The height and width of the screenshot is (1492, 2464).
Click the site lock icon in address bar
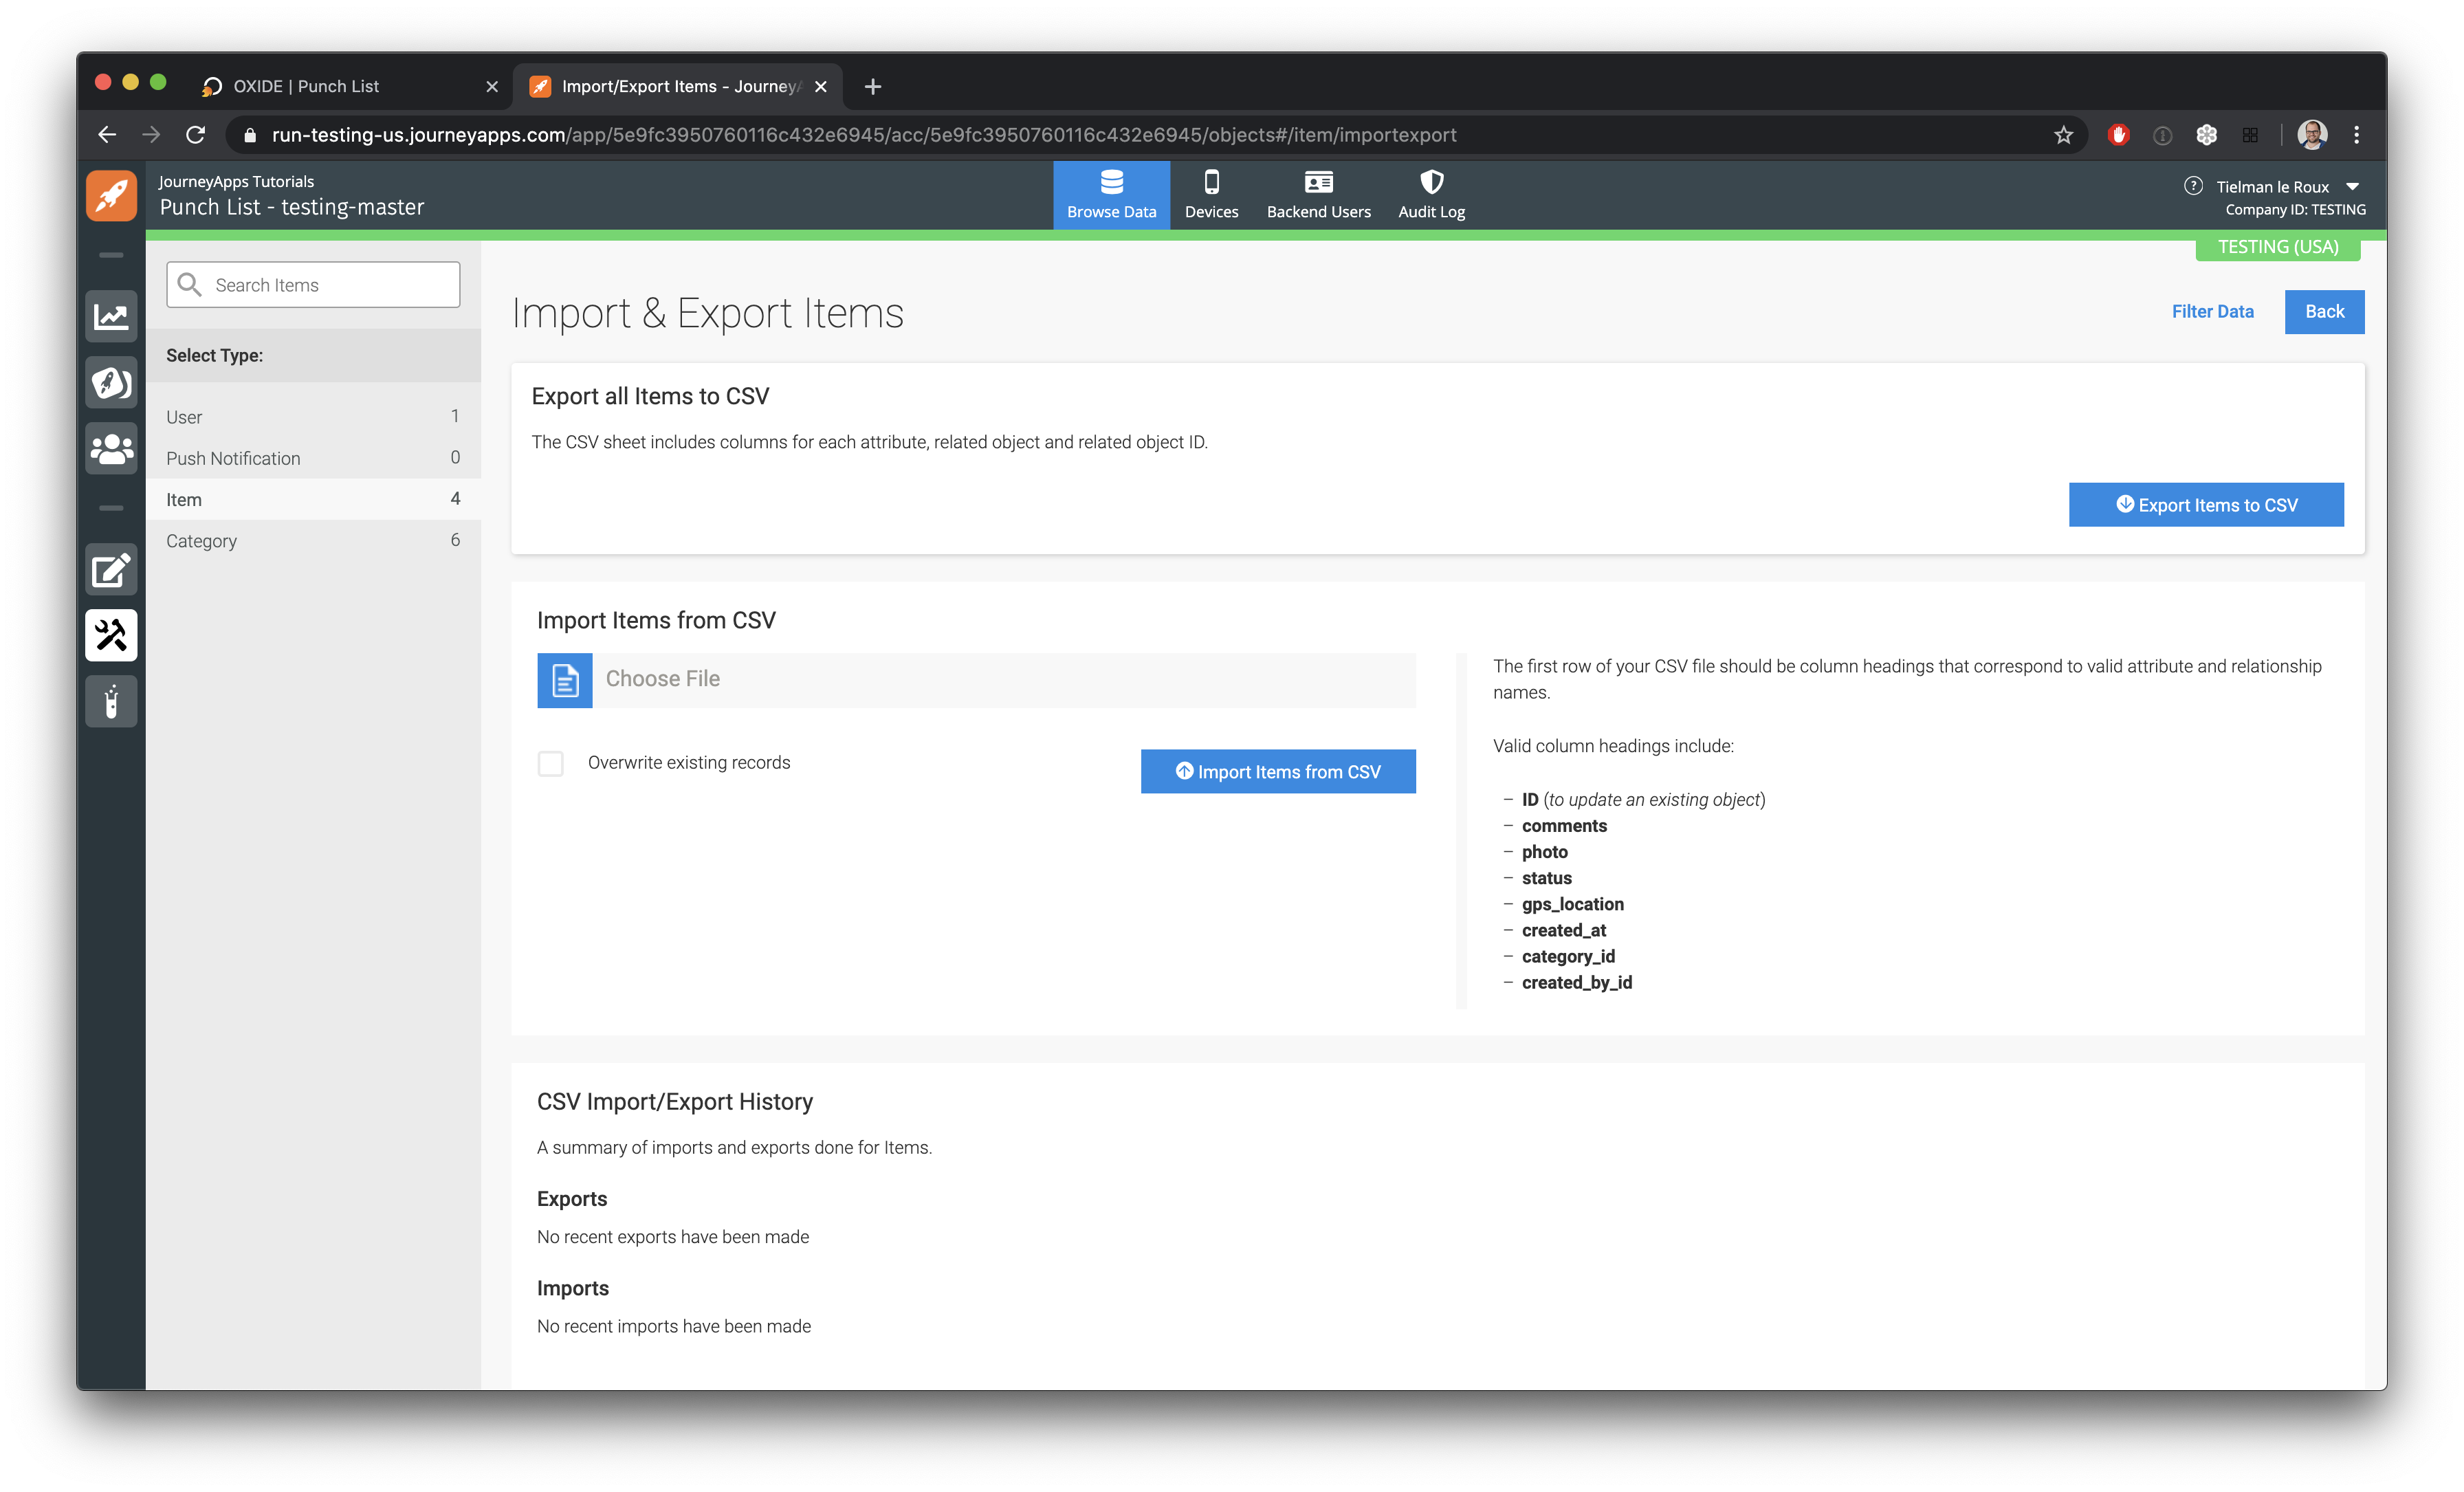(x=250, y=135)
